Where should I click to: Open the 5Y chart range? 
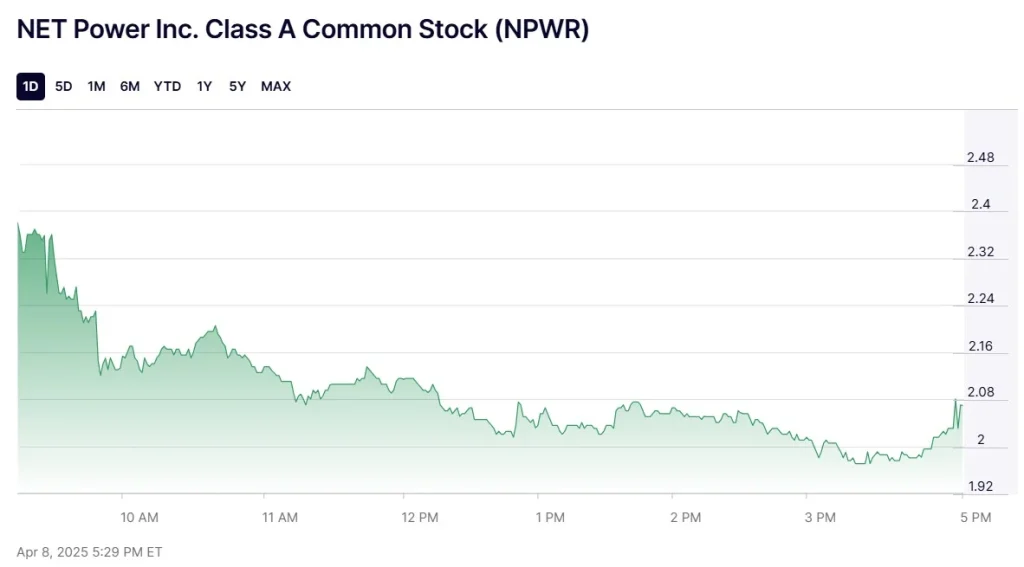[237, 87]
